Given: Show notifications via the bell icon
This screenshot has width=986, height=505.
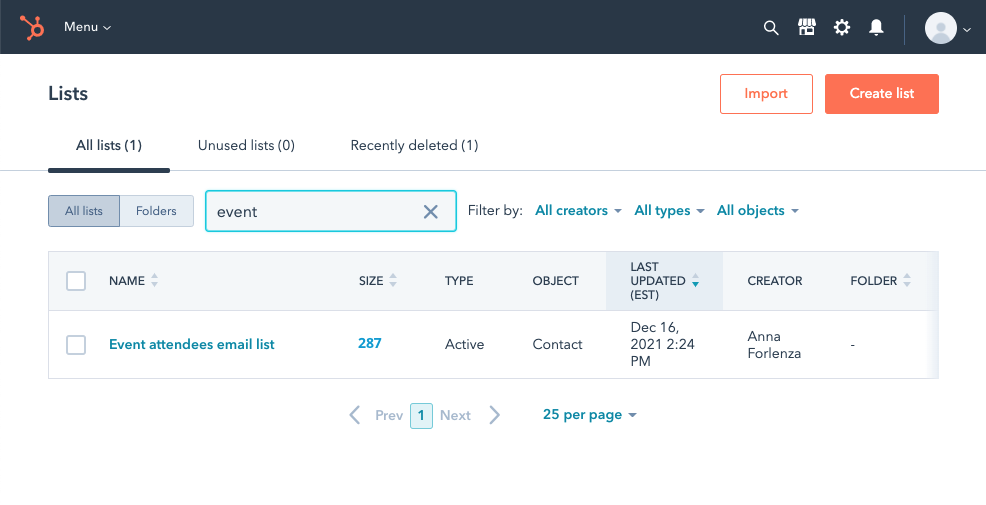Looking at the screenshot, I should [876, 28].
